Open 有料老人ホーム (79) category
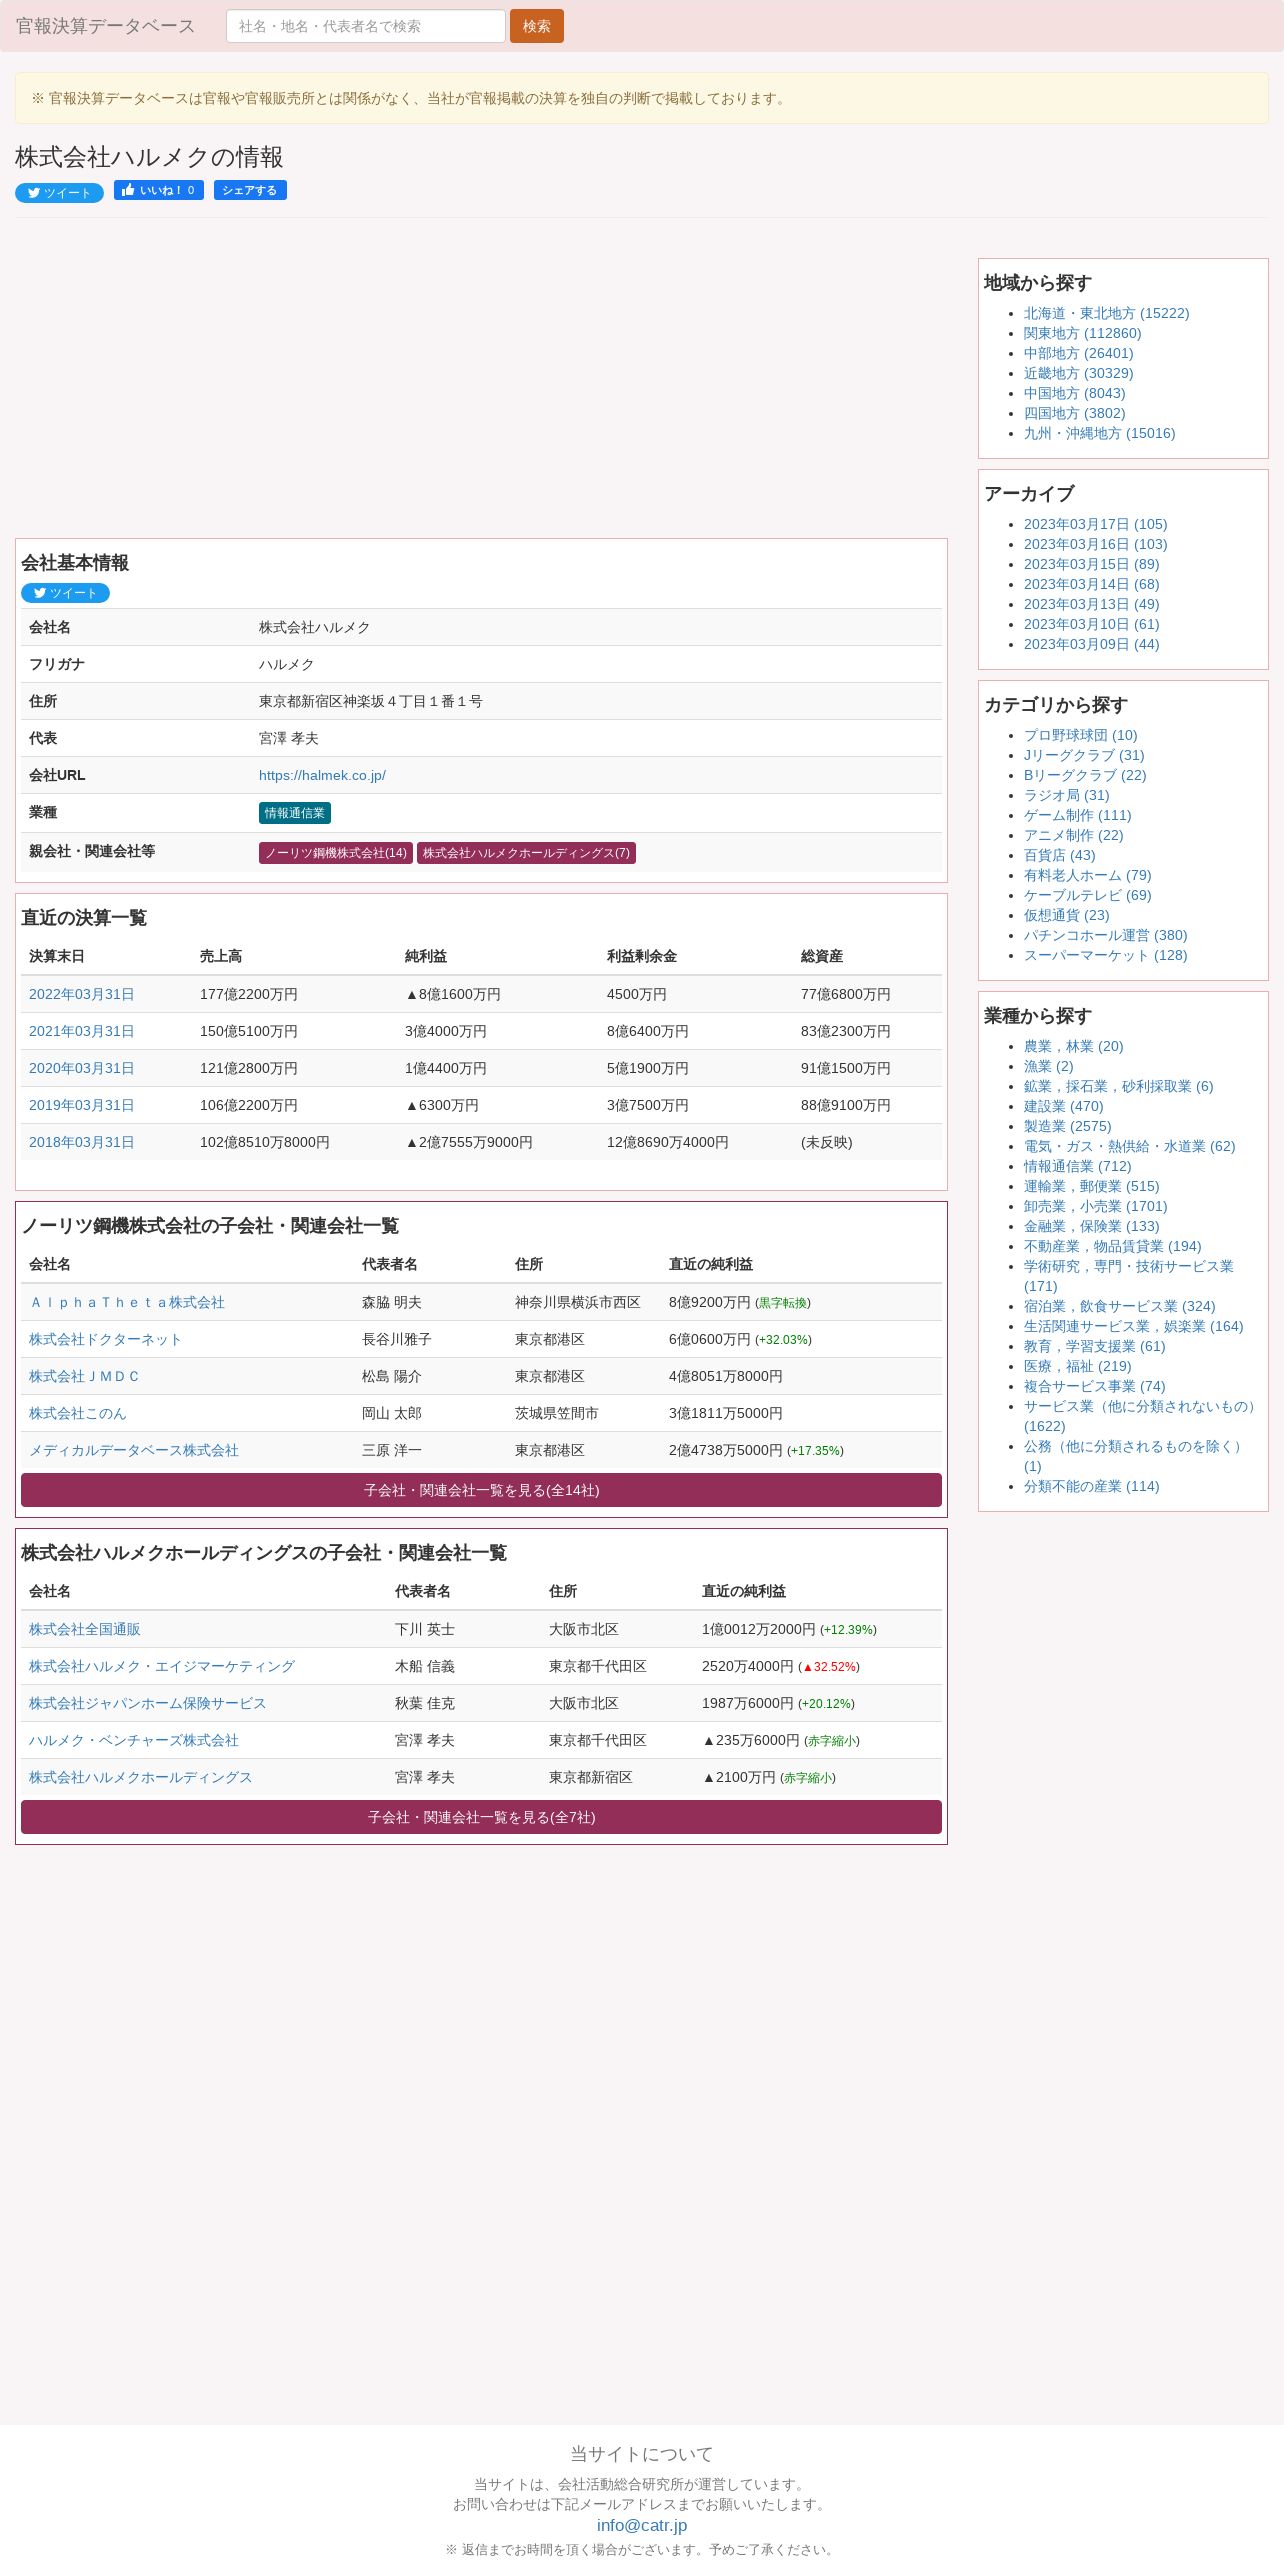 [x=1087, y=875]
